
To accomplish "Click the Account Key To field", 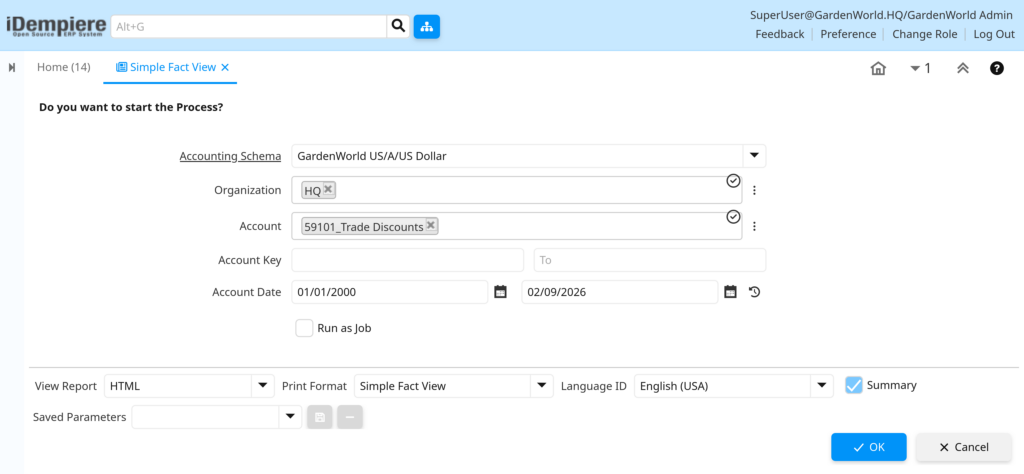I will click(x=650, y=260).
